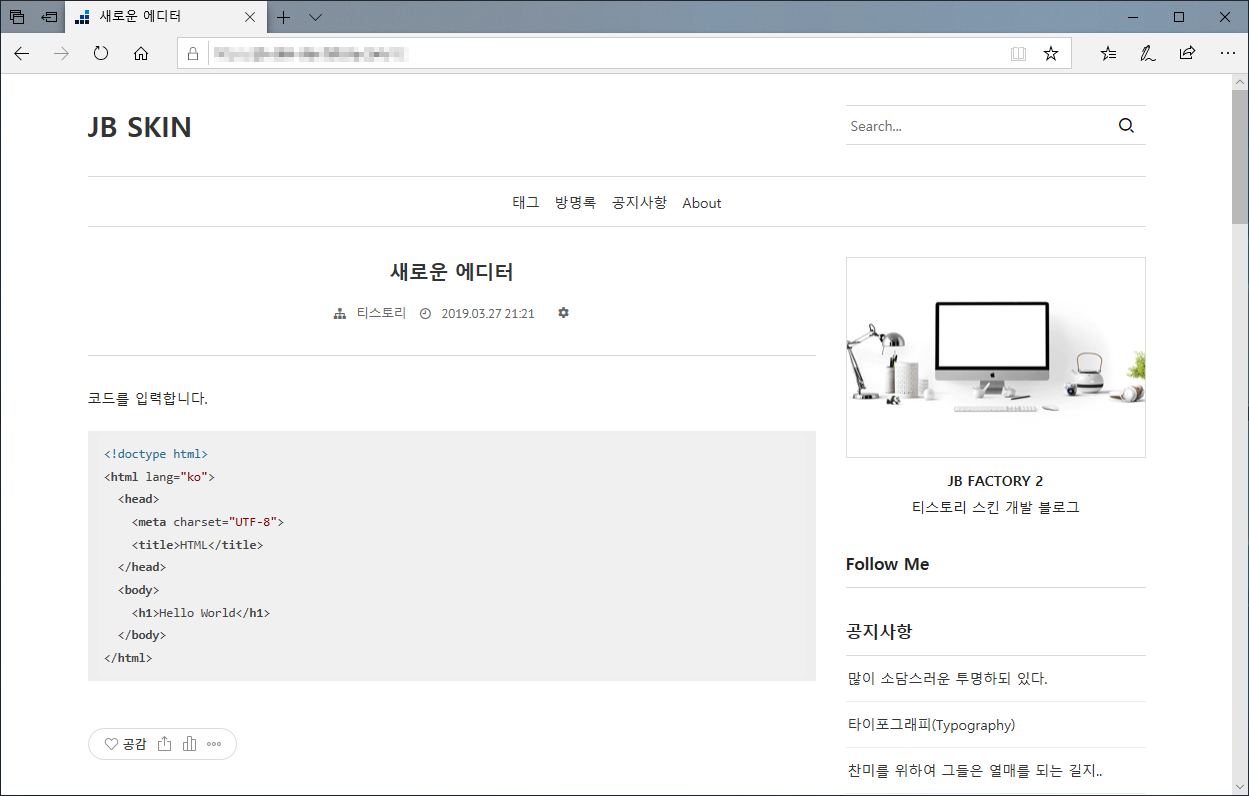Click the 코드를 입력합니다. paragraph
Screen dimensions: 1249x796
(x=148, y=398)
